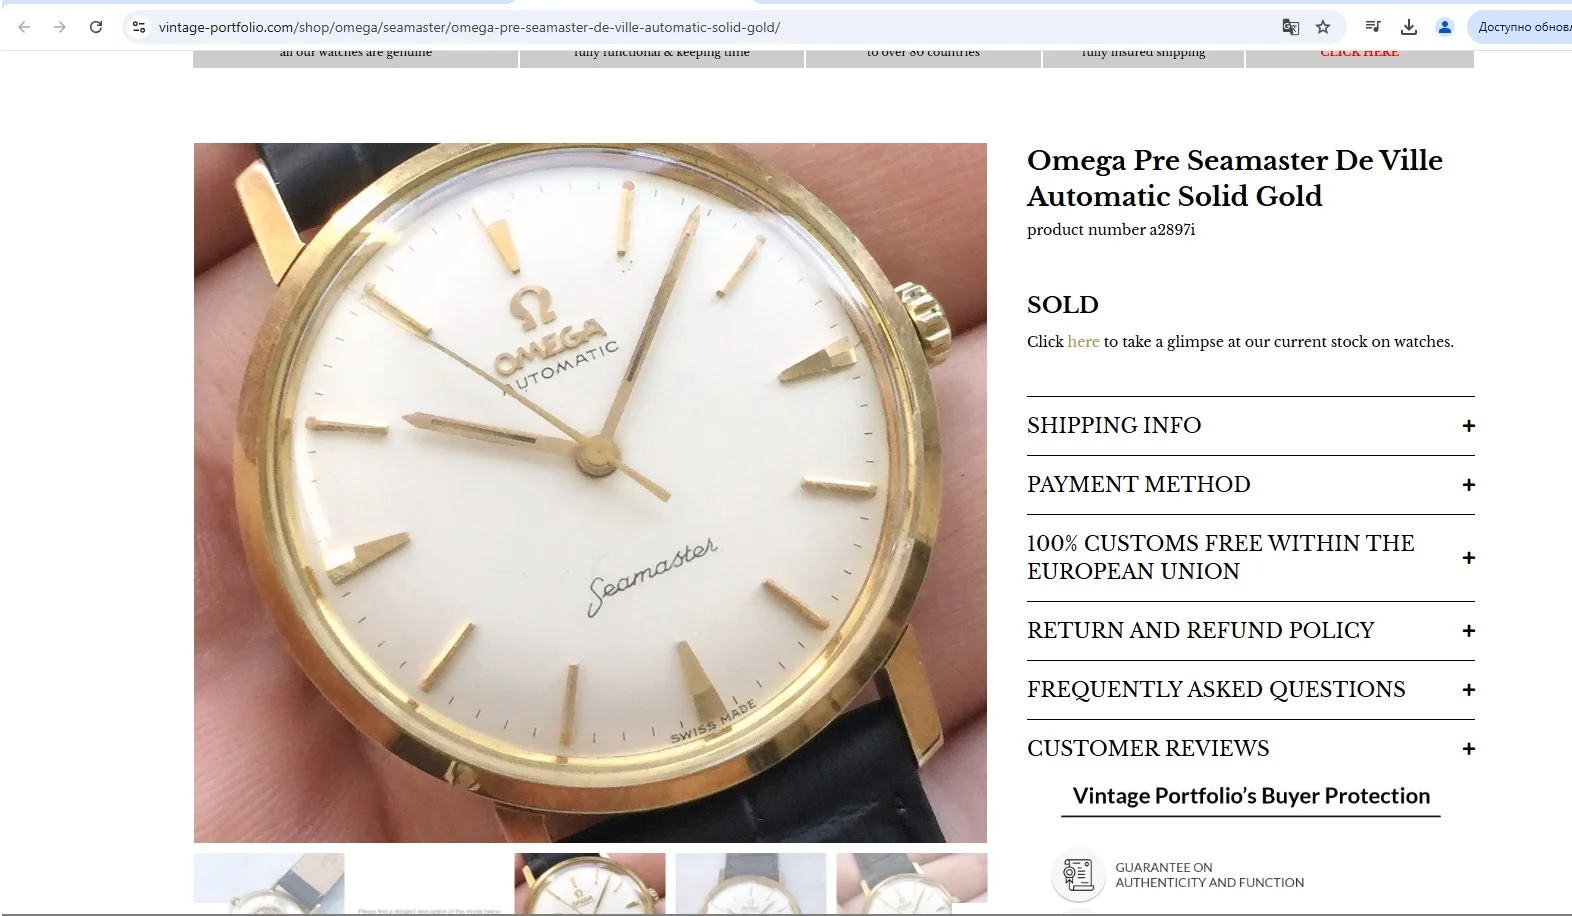Open the media control icon
Screen dimensions: 1572x916
click(x=1373, y=27)
